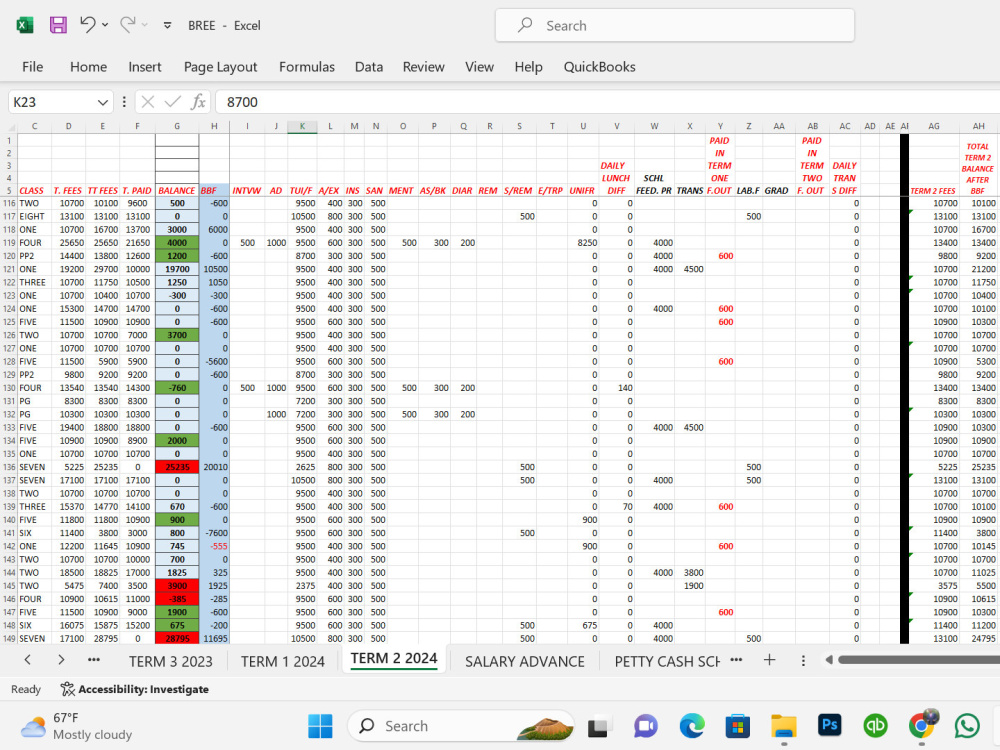Open the Help tab
The image size is (1000, 750).
(x=528, y=67)
